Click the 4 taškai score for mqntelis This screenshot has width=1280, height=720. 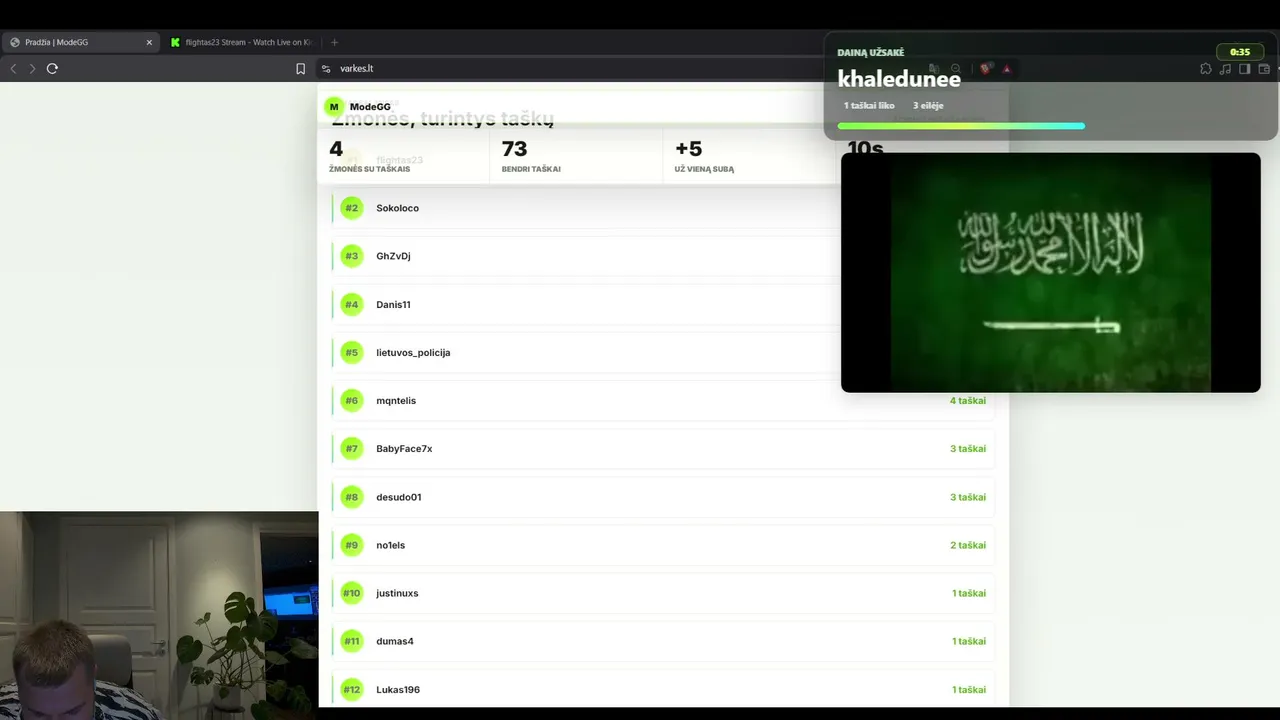tap(968, 401)
